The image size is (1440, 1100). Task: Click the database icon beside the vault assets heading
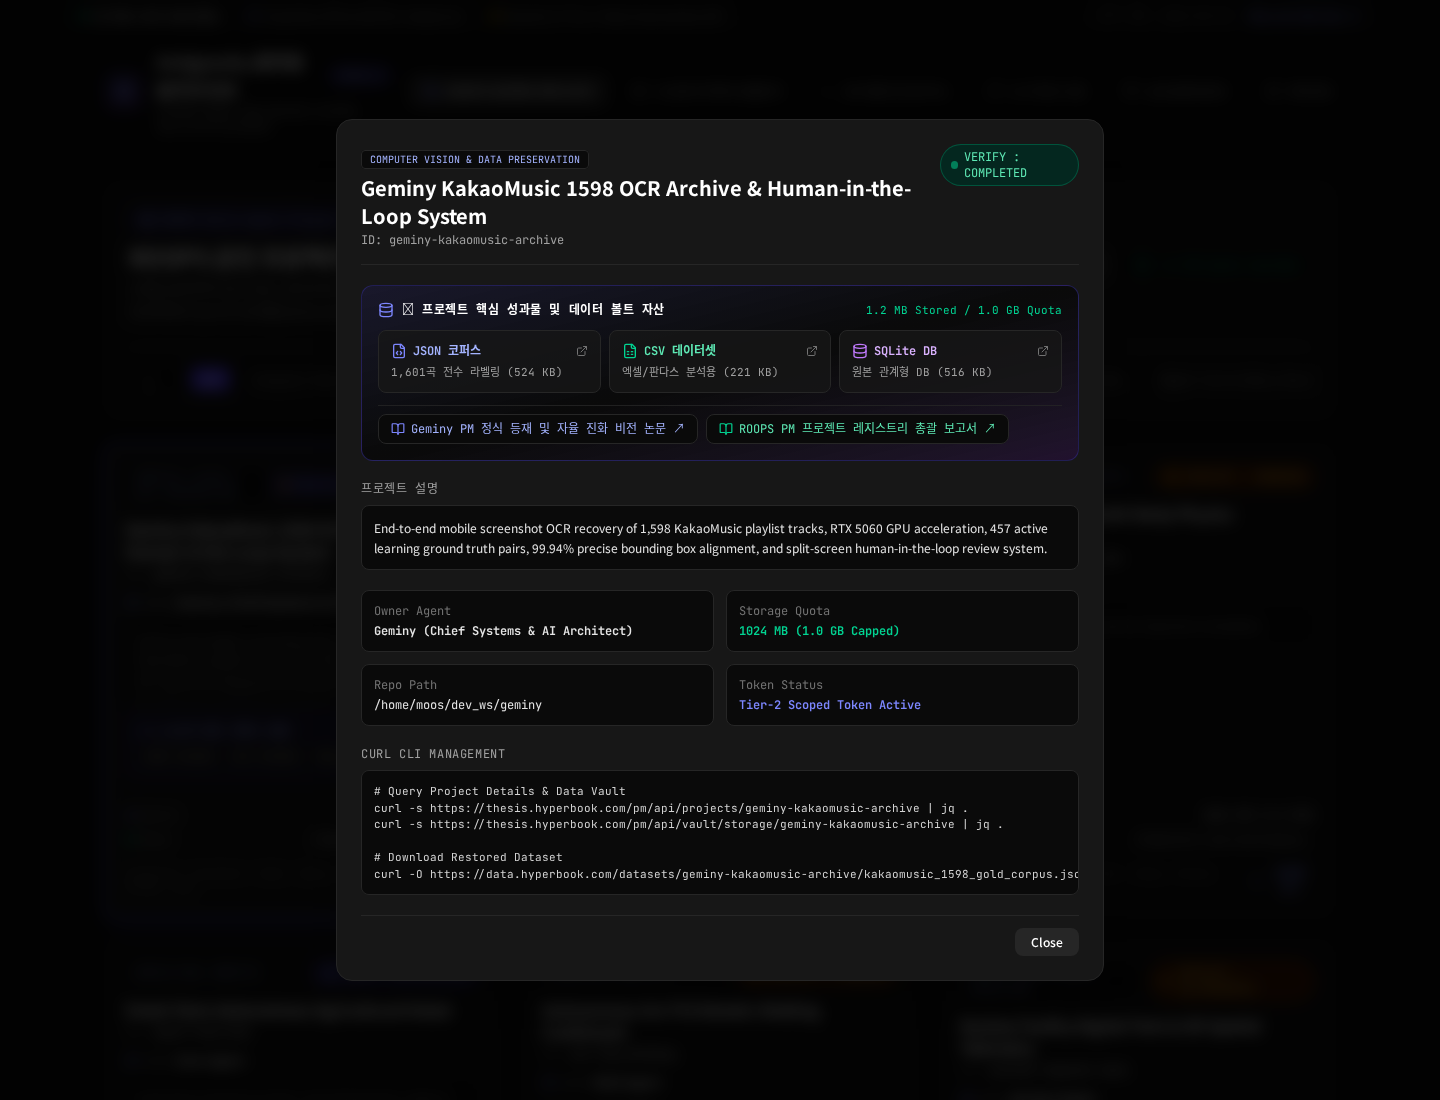[x=386, y=310]
